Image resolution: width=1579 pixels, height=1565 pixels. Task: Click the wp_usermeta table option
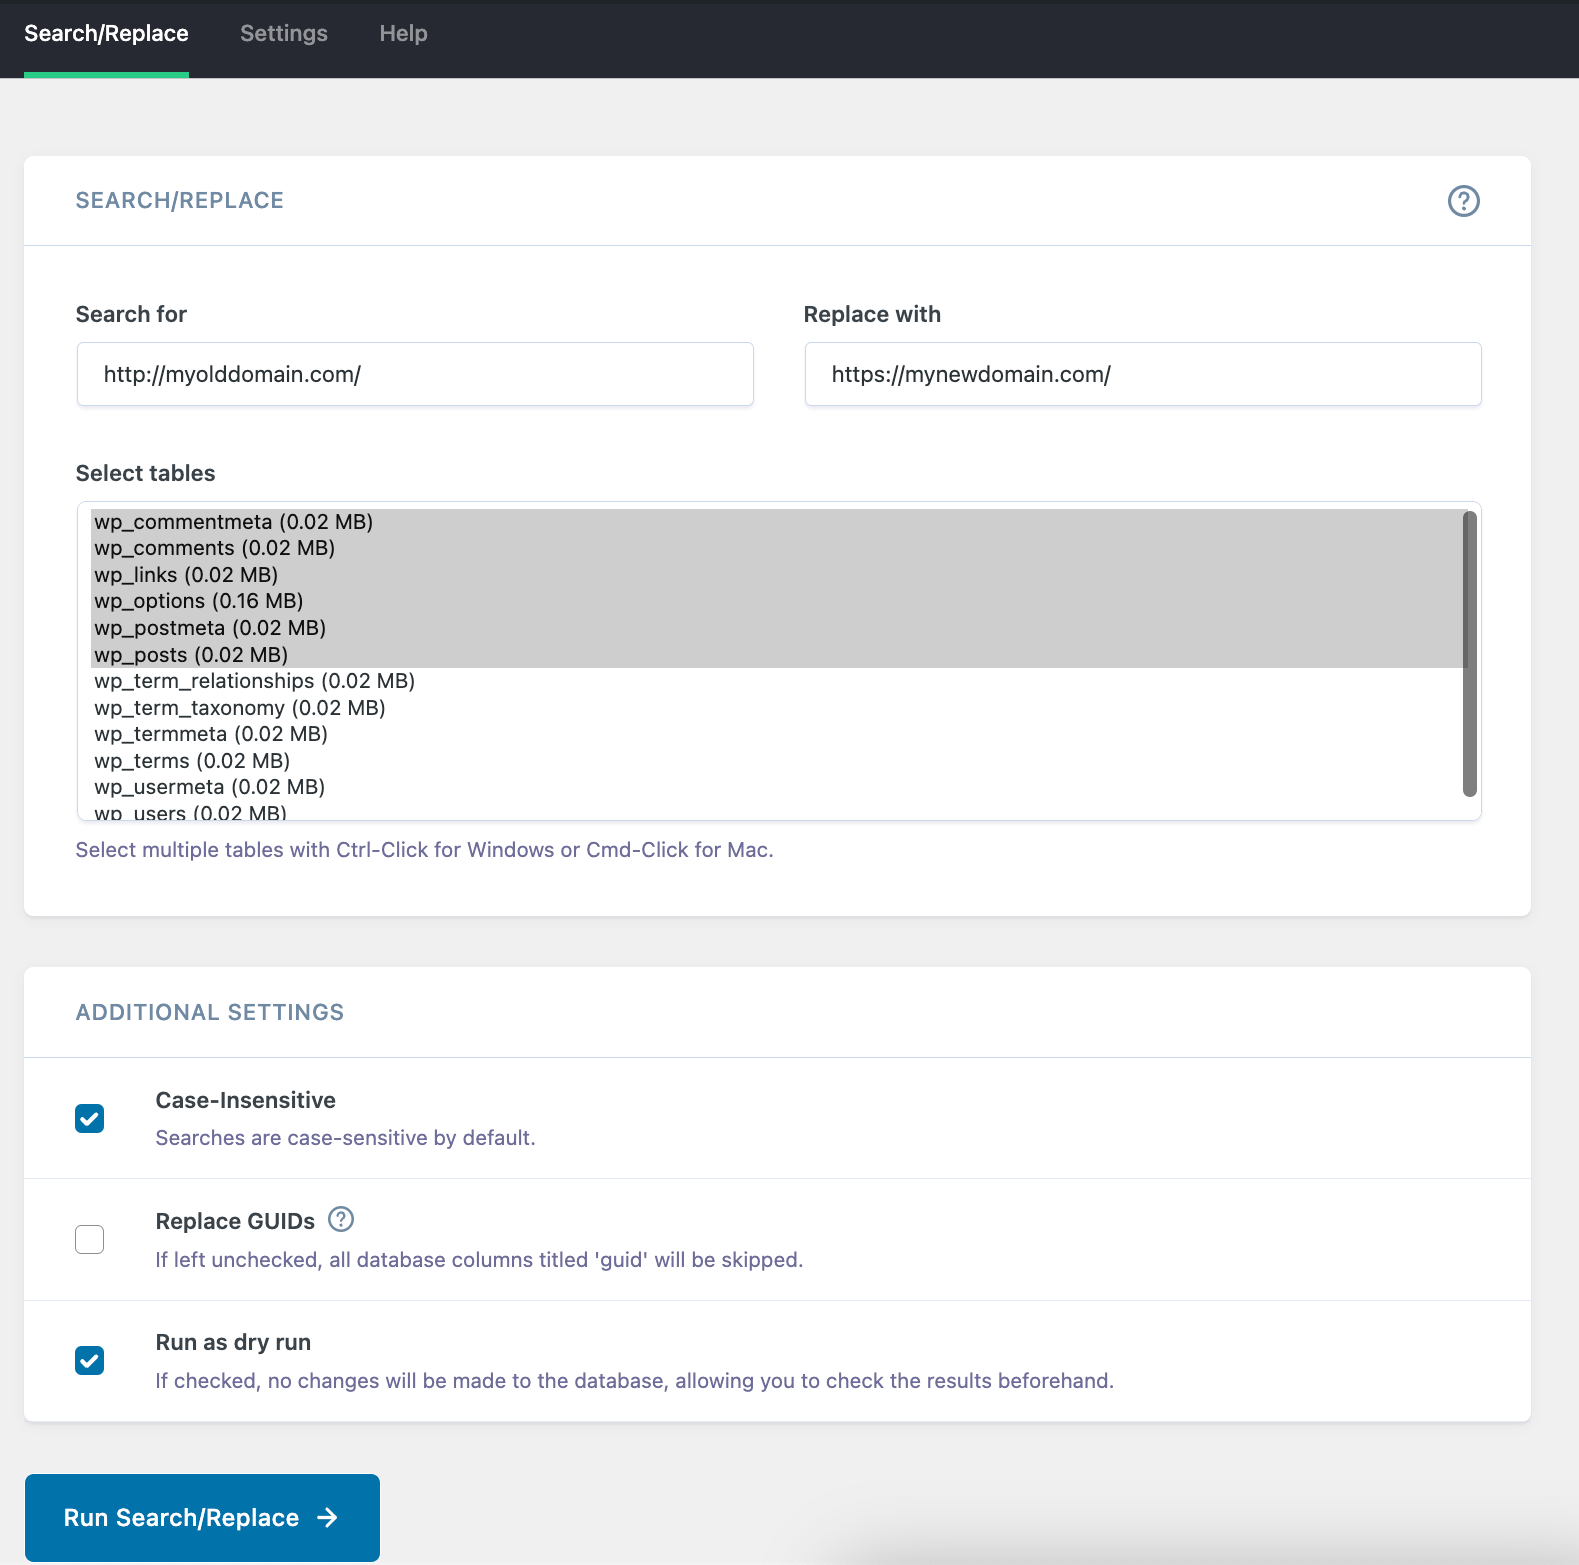tap(209, 787)
